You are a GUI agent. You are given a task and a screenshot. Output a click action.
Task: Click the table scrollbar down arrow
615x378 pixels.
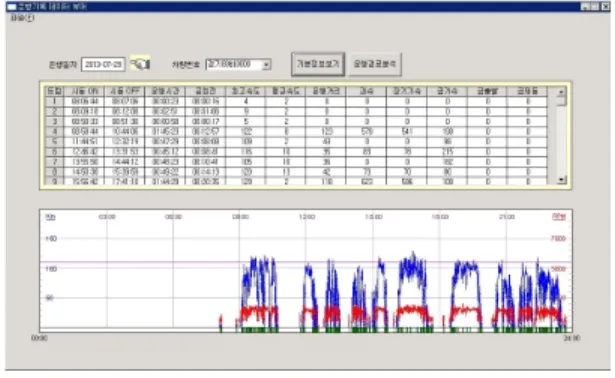(x=561, y=180)
